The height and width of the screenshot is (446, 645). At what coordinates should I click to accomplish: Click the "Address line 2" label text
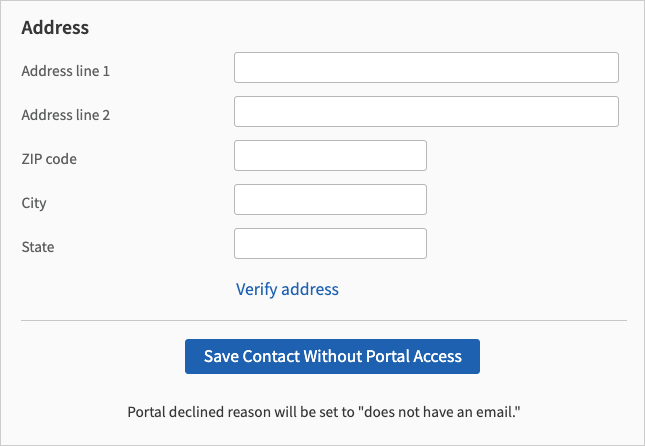(x=65, y=115)
